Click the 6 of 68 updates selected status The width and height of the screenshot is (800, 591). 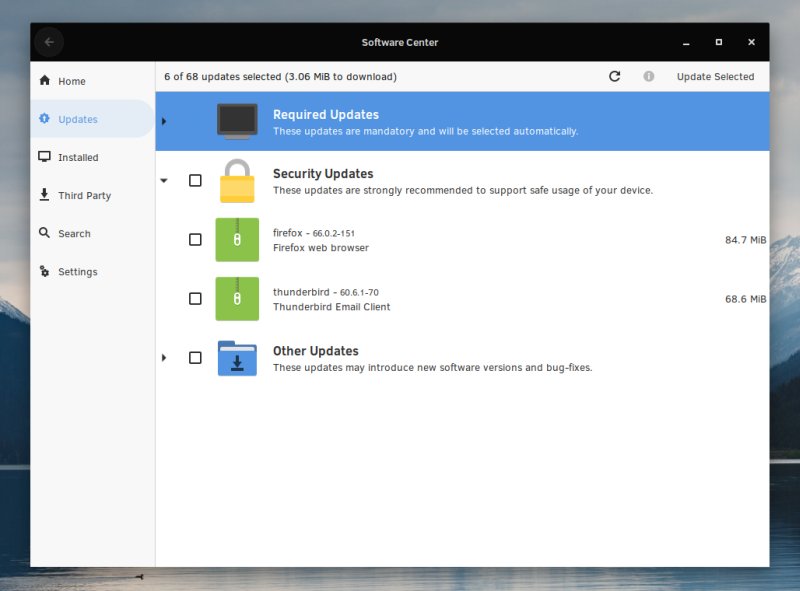coord(280,77)
